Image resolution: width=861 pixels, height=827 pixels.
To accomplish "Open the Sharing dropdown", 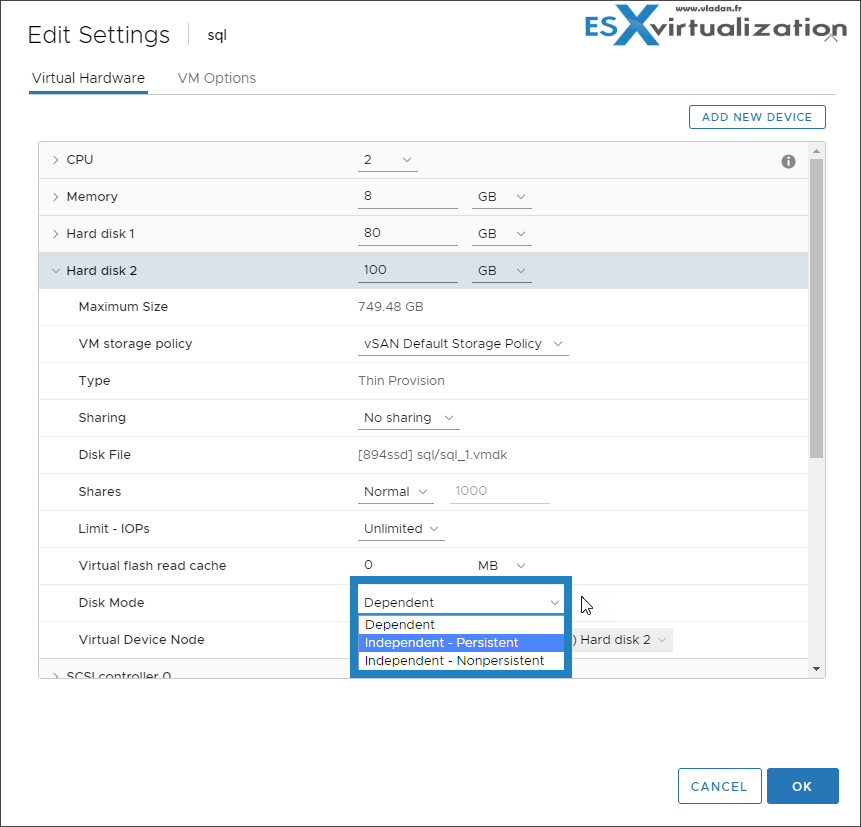I will pyautogui.click(x=409, y=418).
